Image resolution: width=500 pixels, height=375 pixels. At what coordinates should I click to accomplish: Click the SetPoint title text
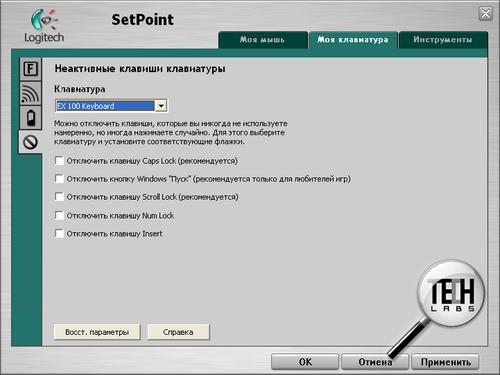click(143, 20)
